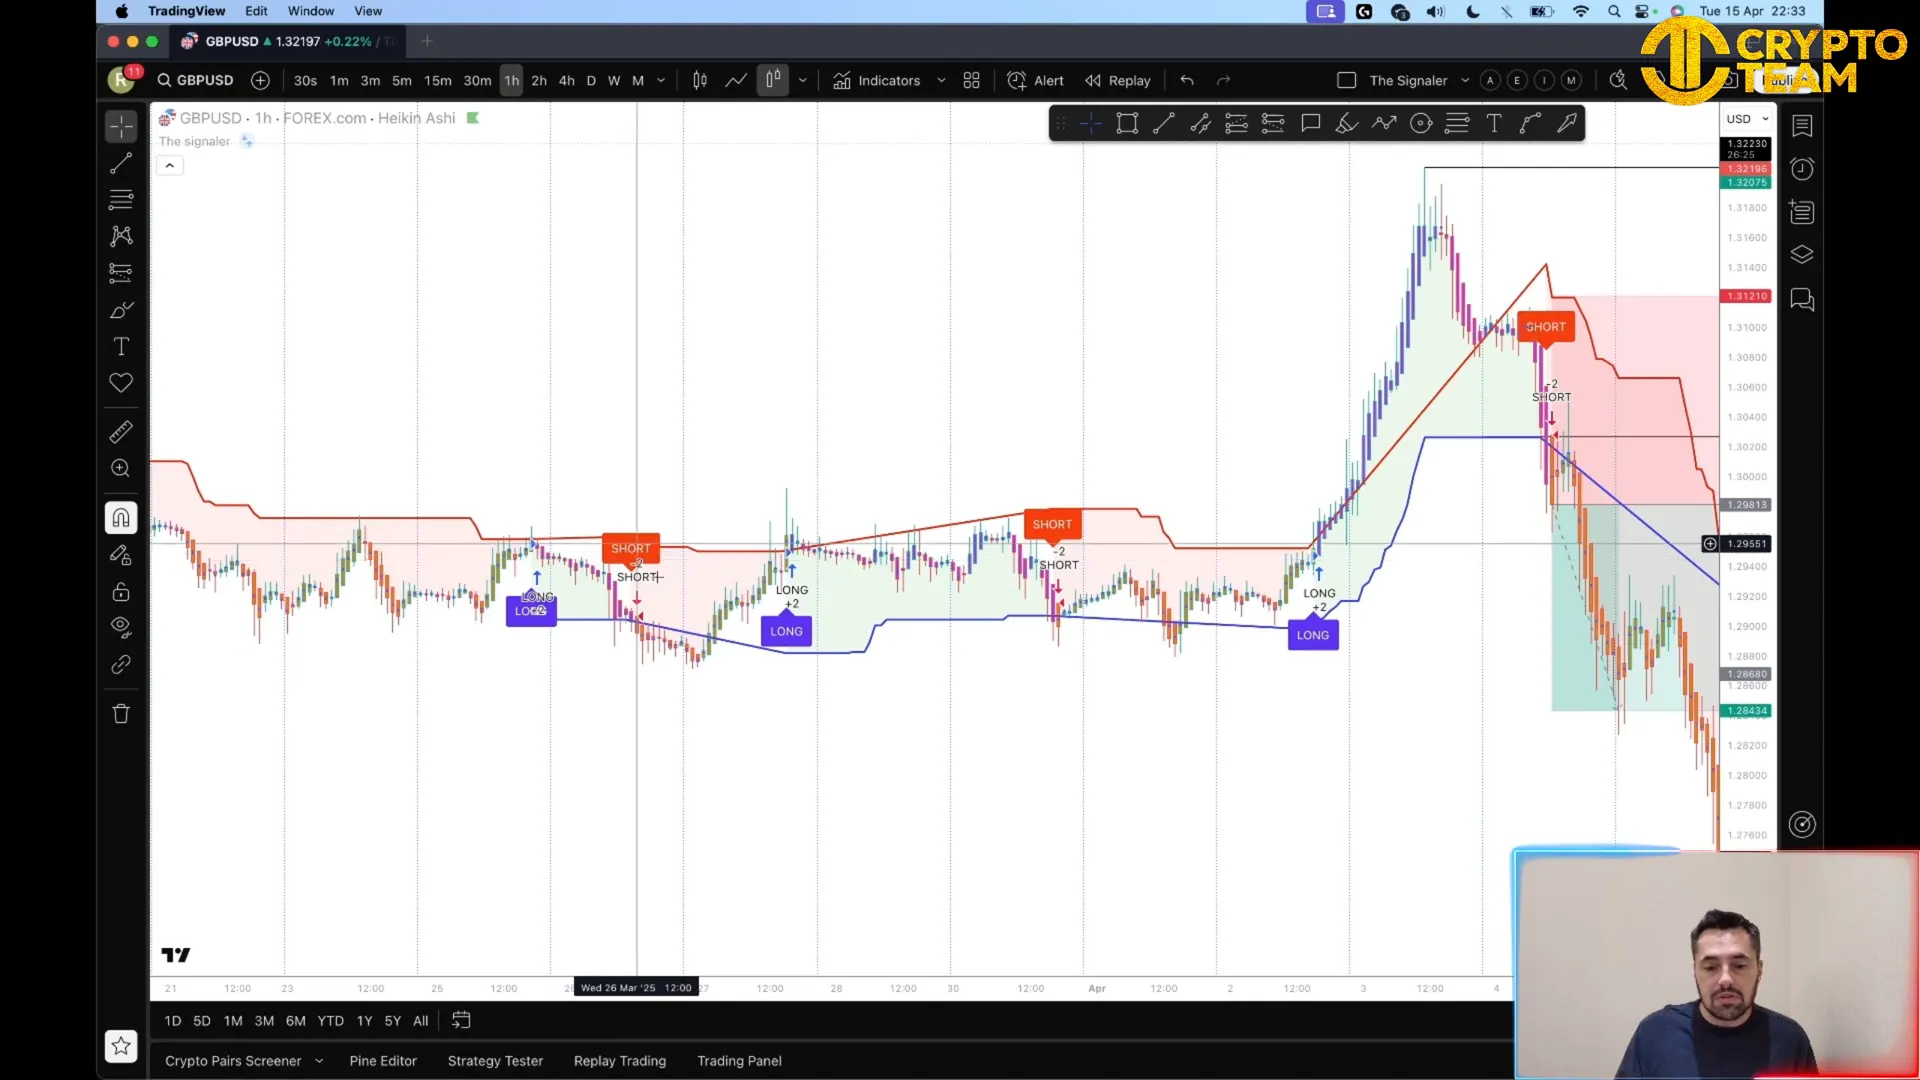Open the heart icons tool
This screenshot has width=1920, height=1080.
click(x=121, y=383)
